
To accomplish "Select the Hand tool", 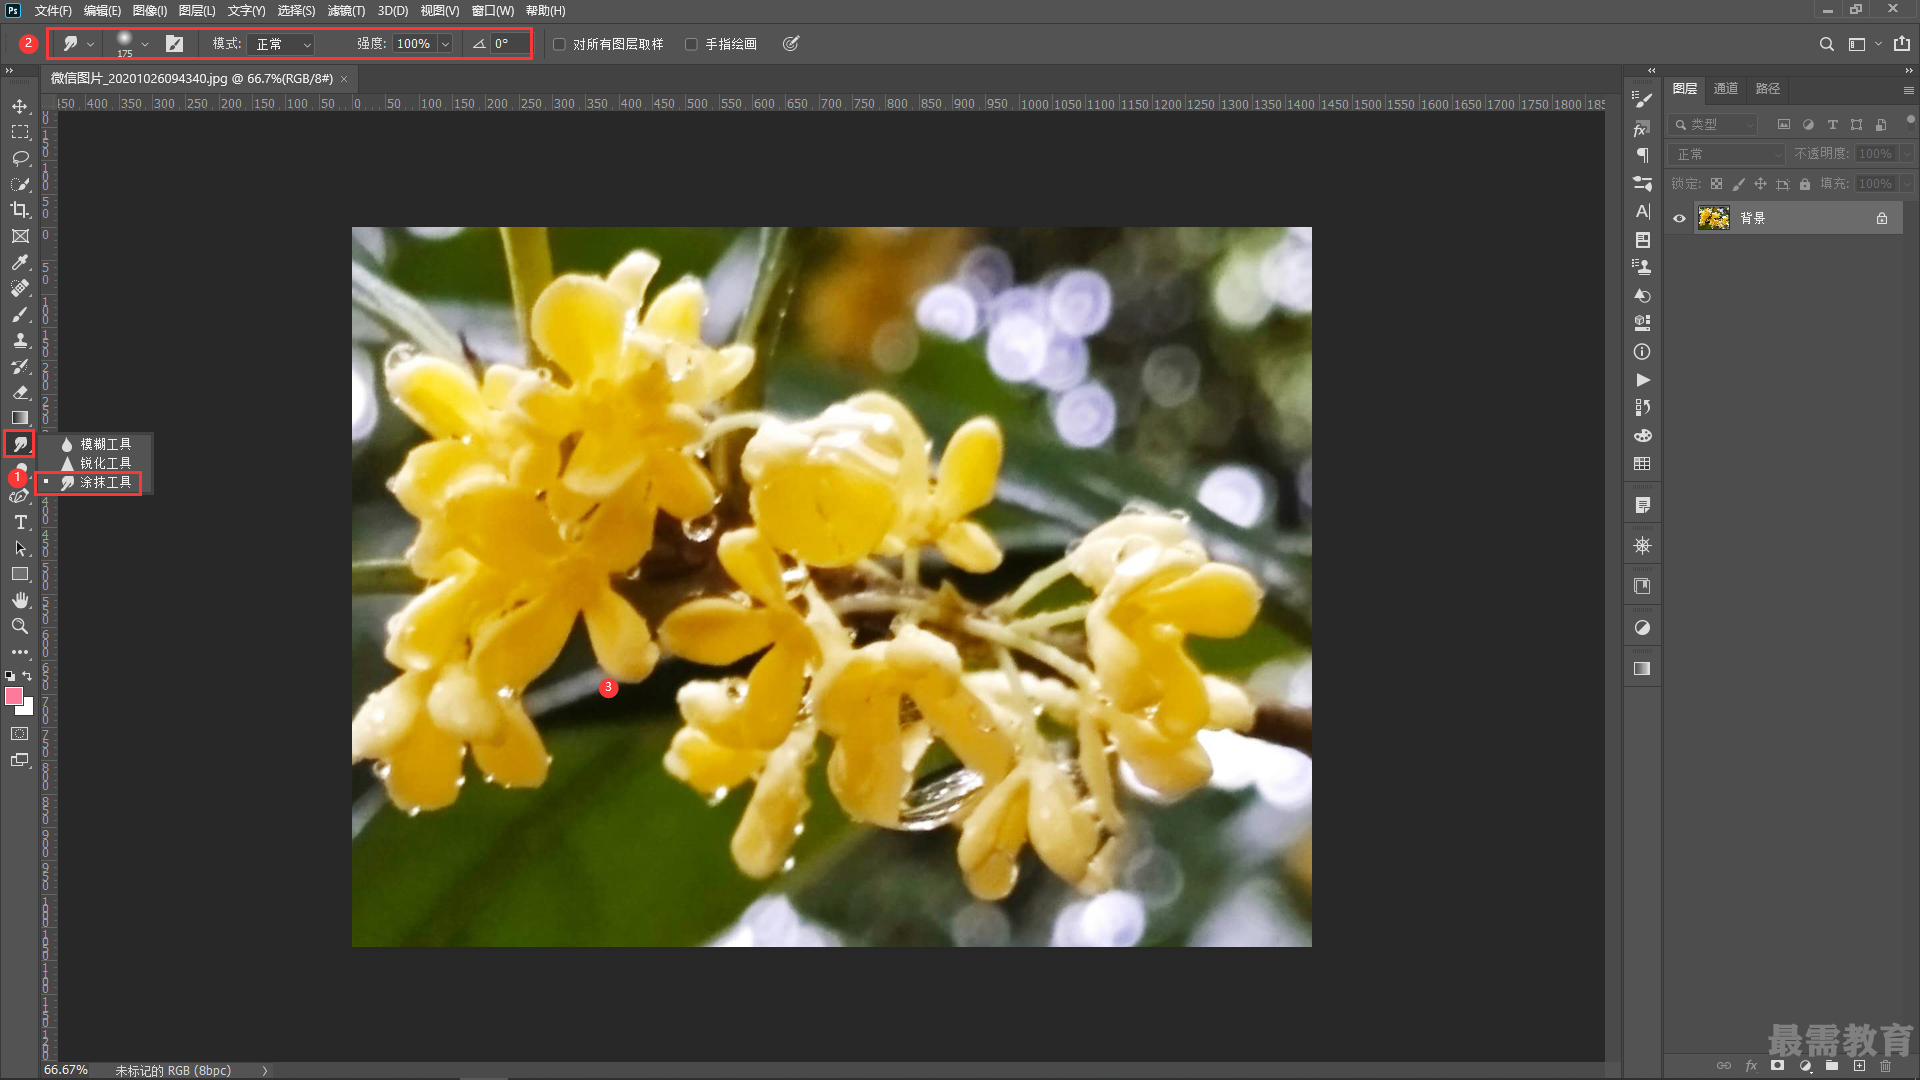I will tap(20, 600).
